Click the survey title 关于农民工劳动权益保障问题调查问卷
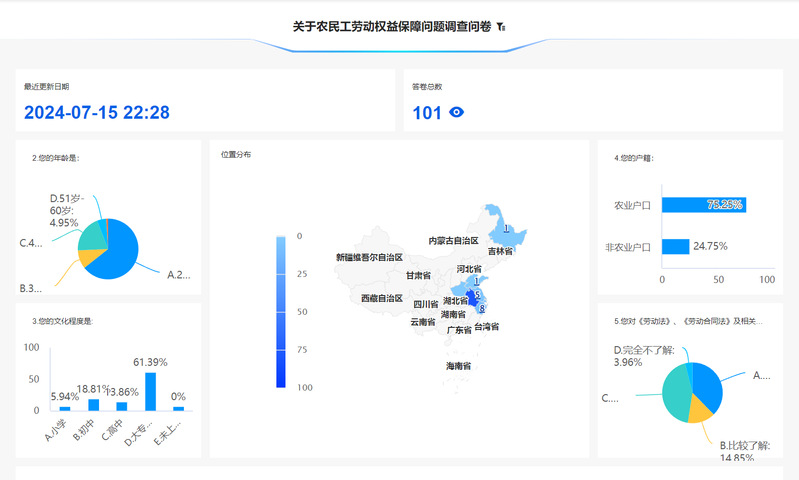The image size is (799, 480). pyautogui.click(x=391, y=26)
